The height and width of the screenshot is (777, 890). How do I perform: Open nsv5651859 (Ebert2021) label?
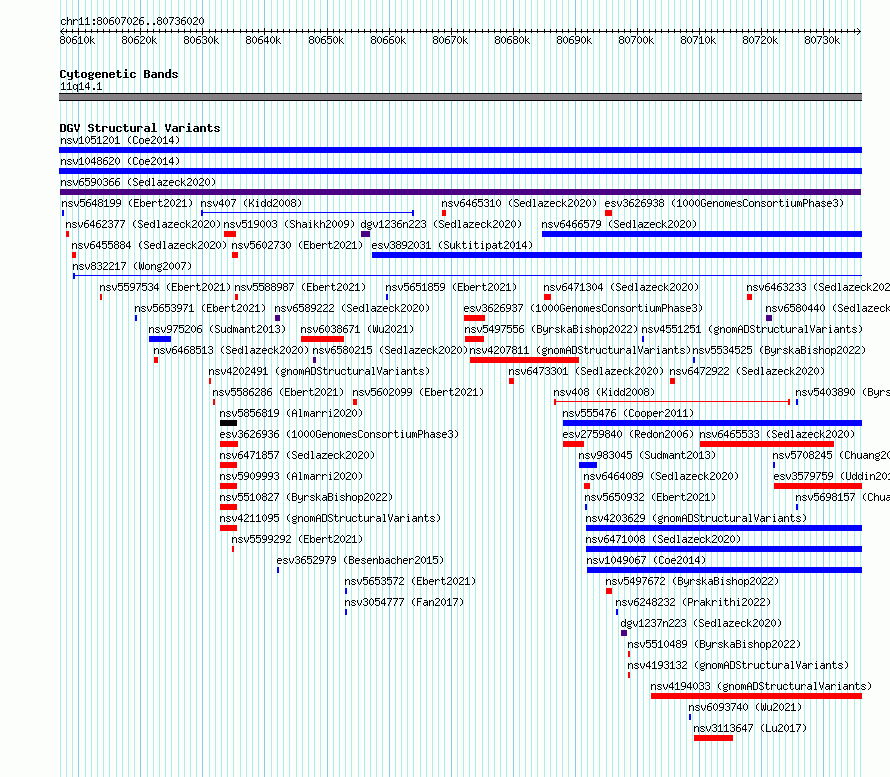(451, 287)
